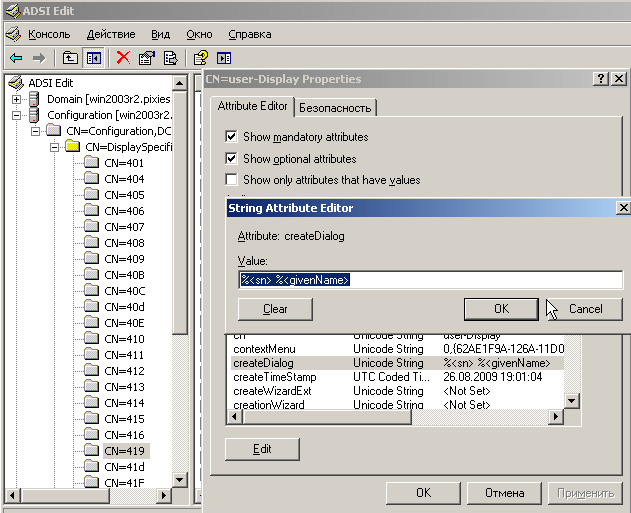Toggle Show optional attributes checkbox
This screenshot has height=513, width=631.
pyautogui.click(x=231, y=159)
